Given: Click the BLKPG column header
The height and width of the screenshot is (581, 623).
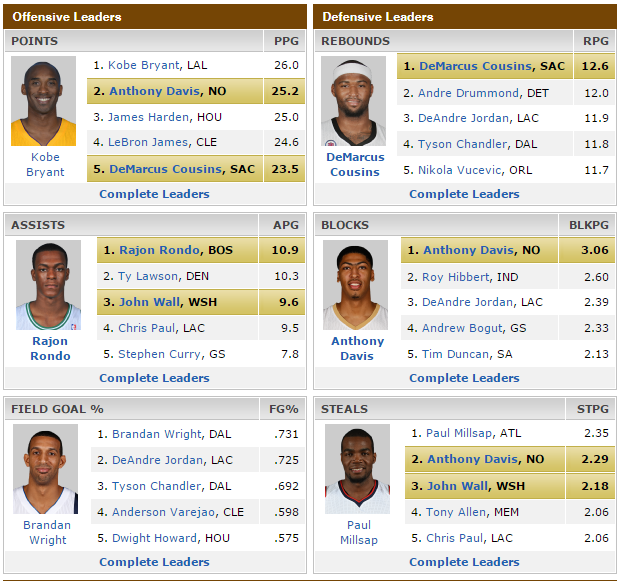Looking at the screenshot, I should pos(589,225).
